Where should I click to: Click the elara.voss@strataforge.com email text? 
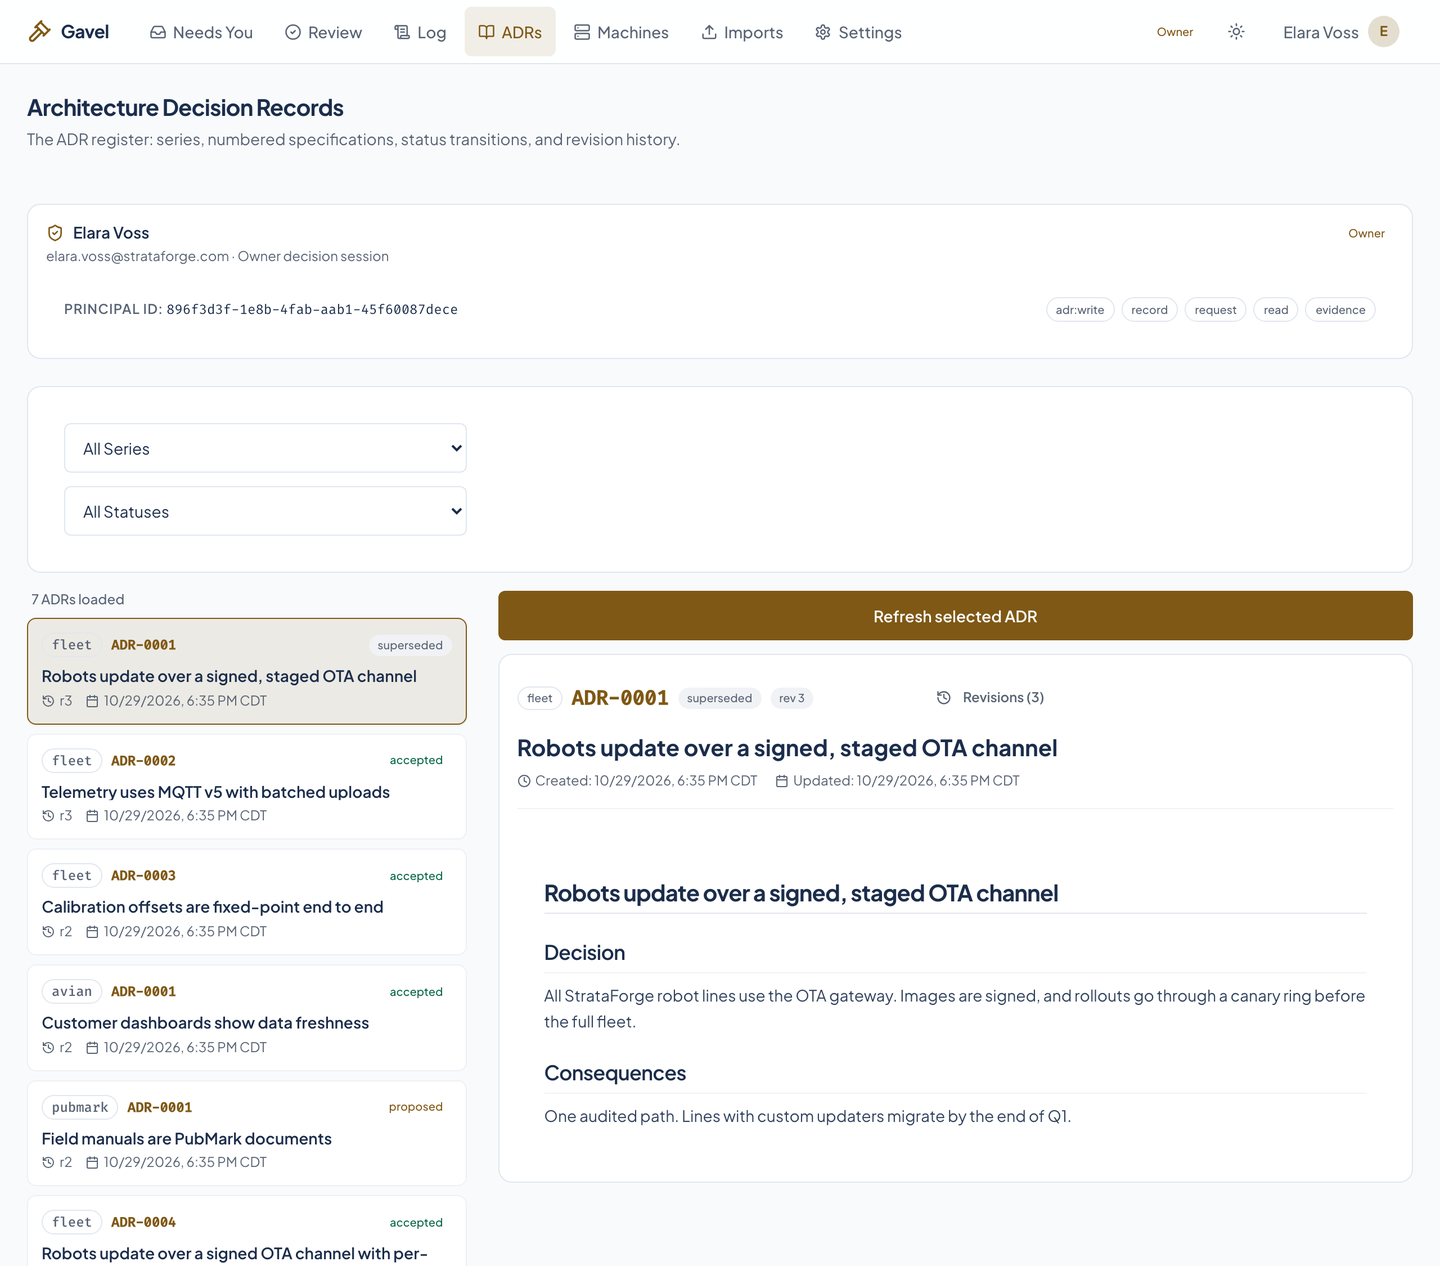pos(138,256)
